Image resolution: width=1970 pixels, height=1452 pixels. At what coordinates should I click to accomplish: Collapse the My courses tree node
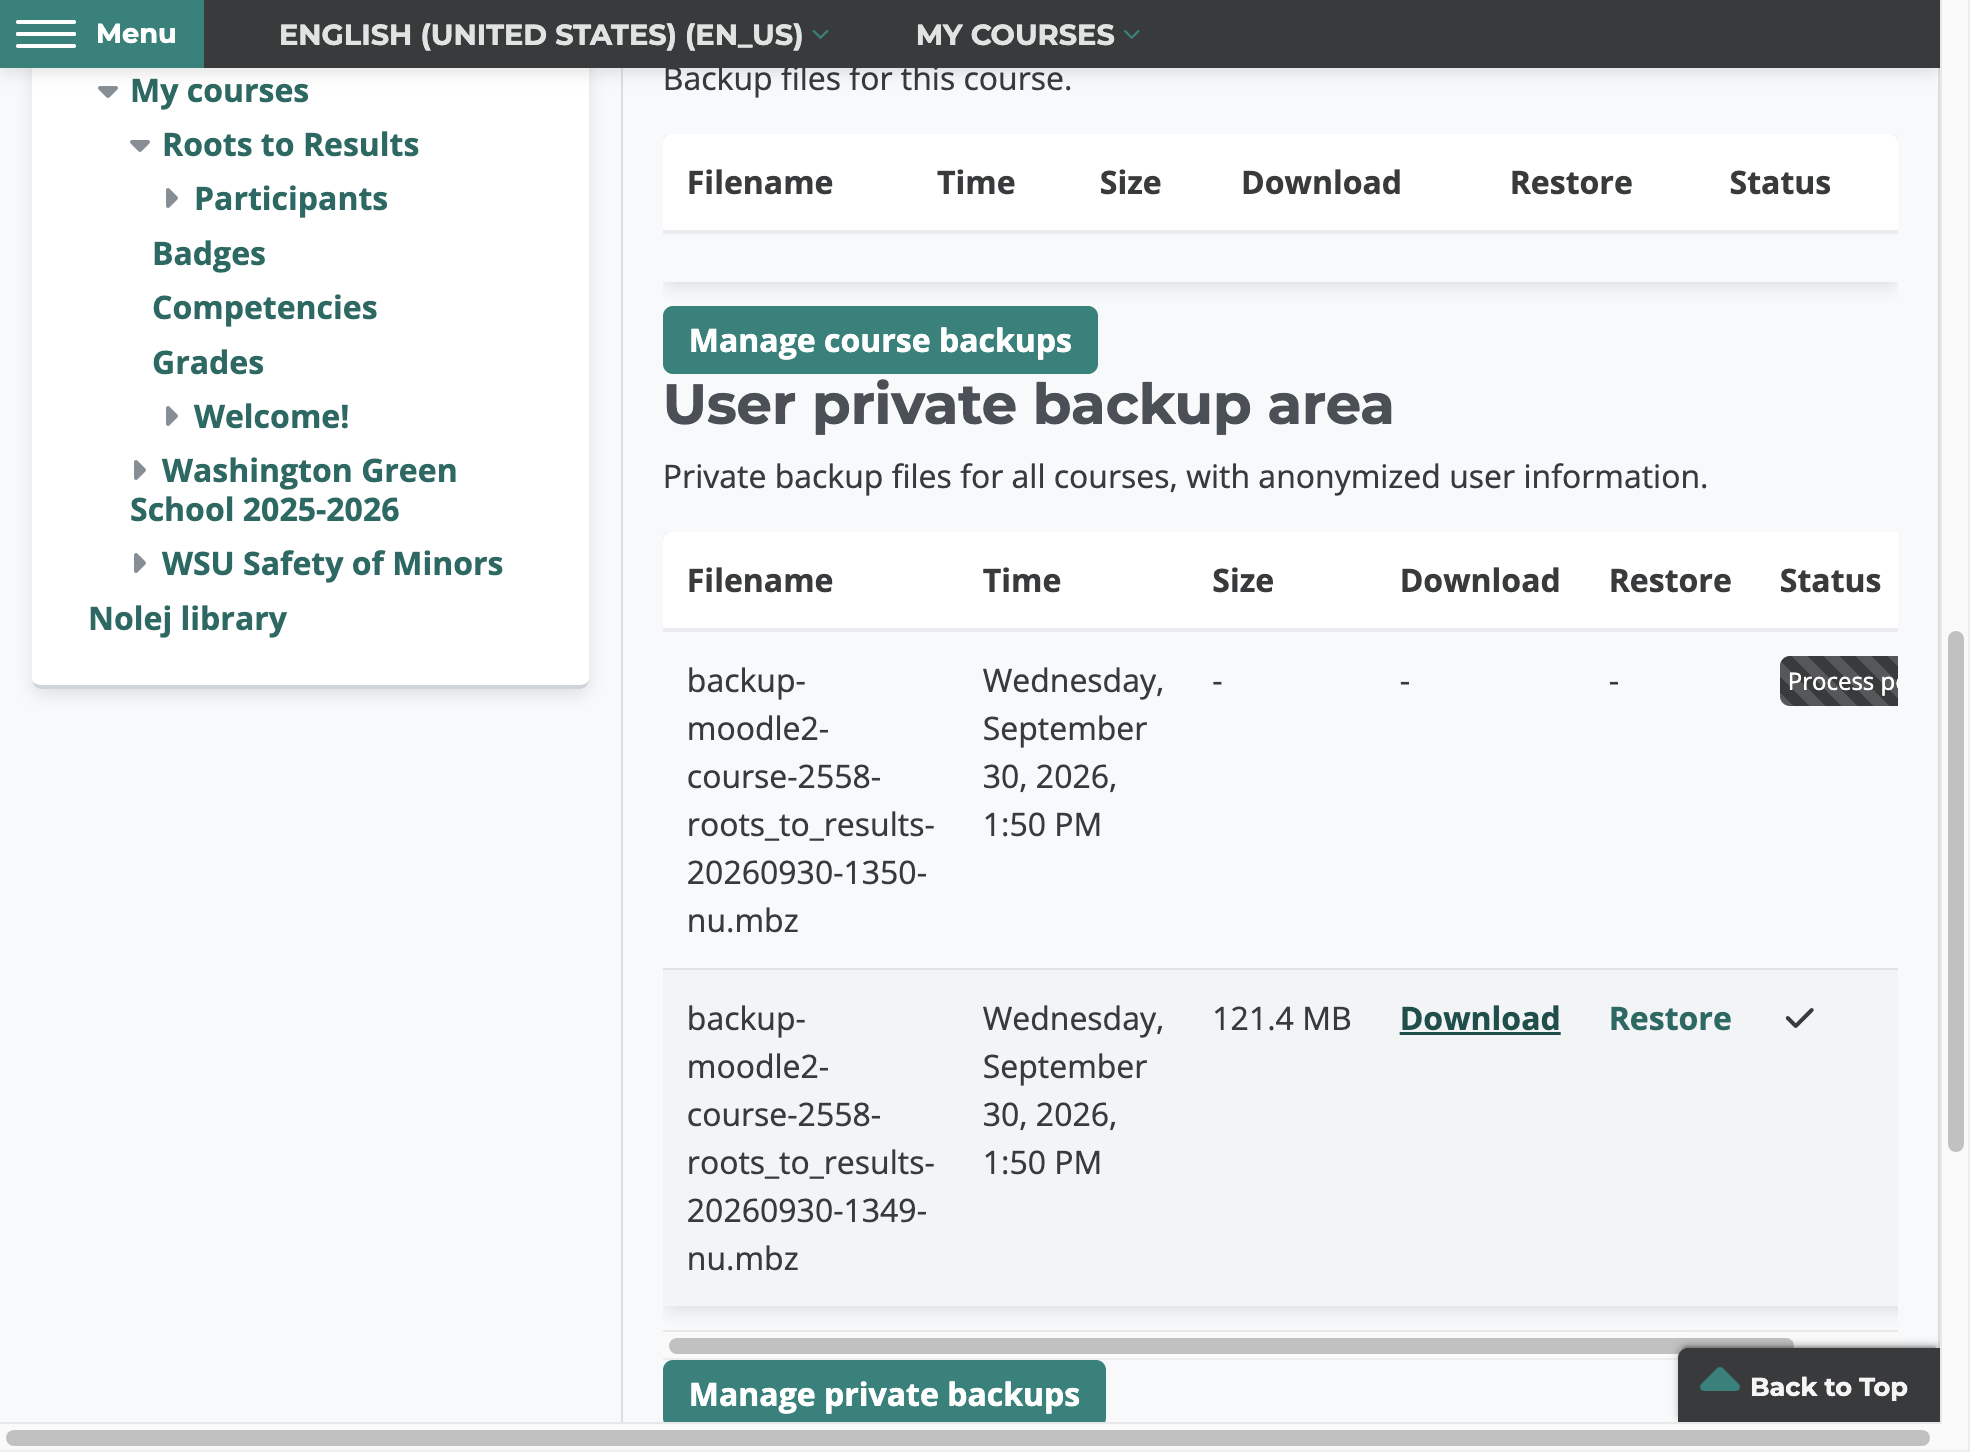[x=107, y=91]
